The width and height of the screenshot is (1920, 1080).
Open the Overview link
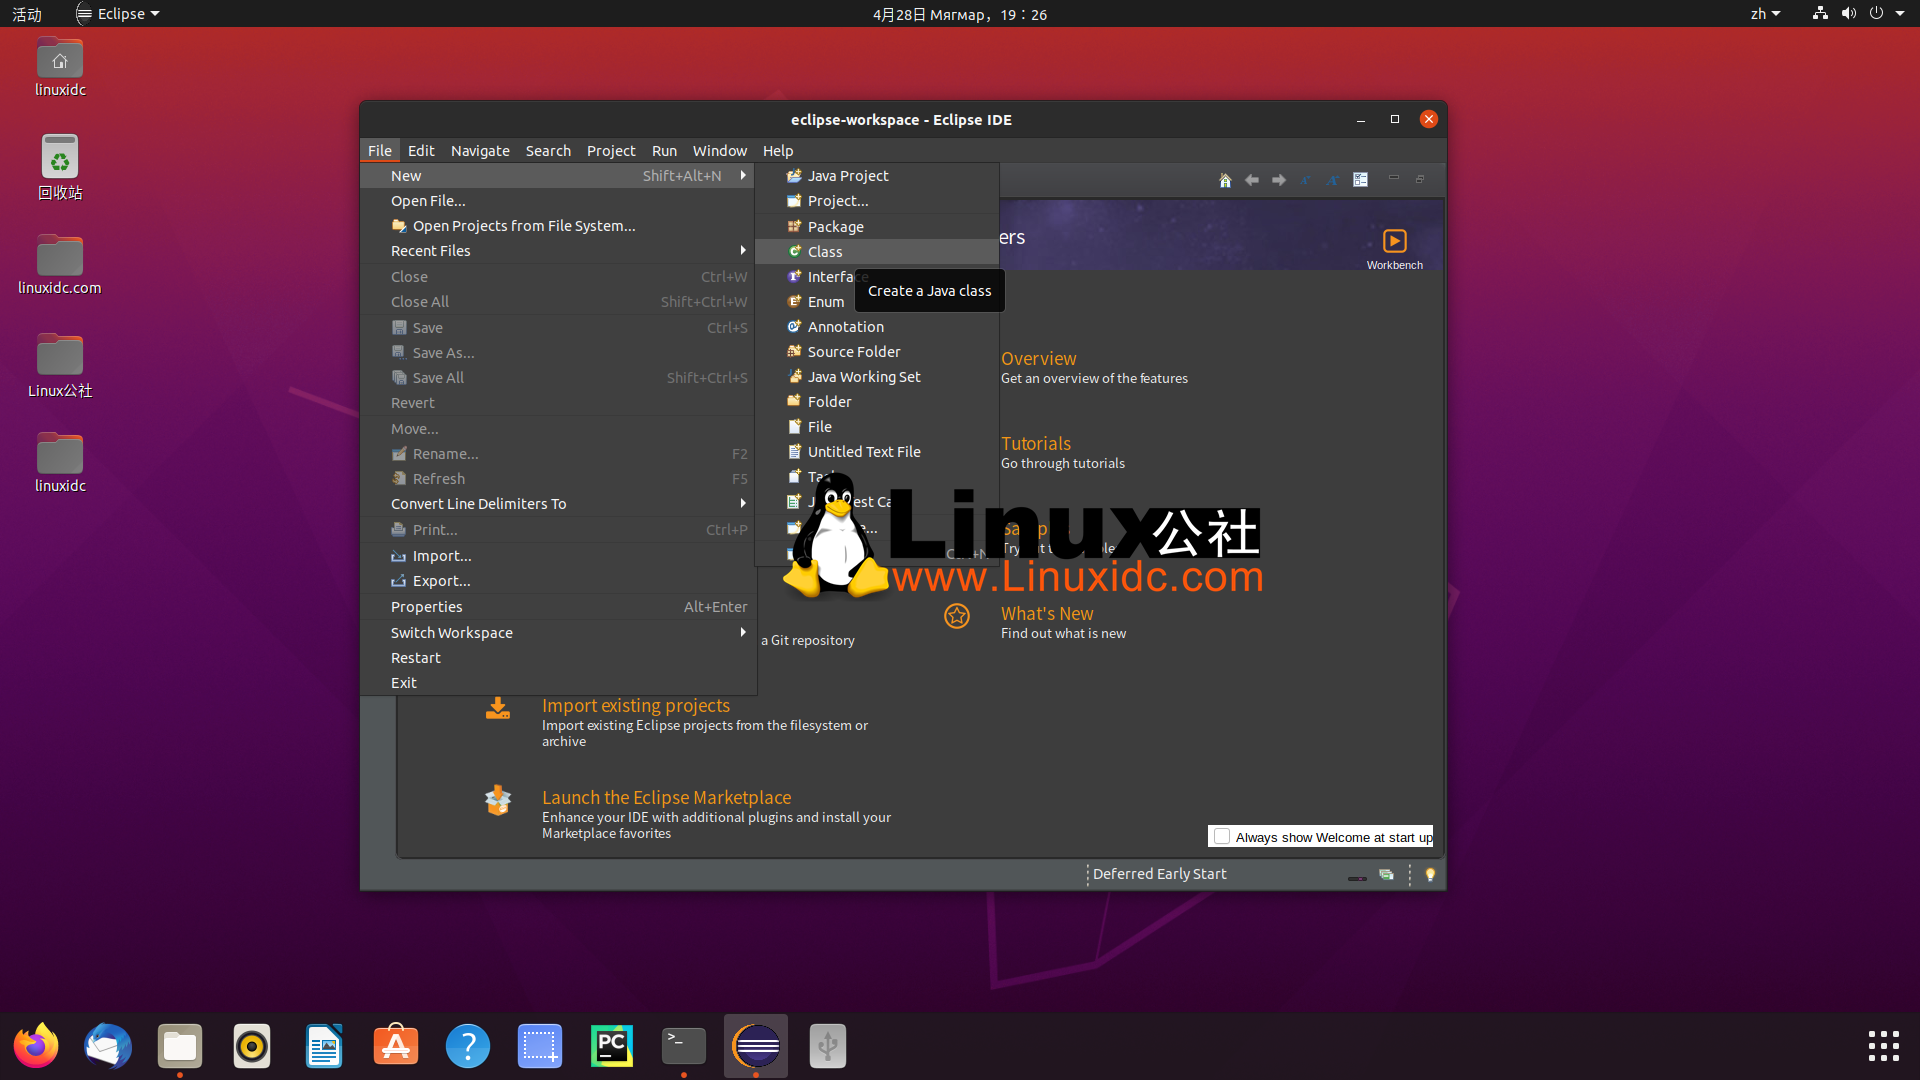point(1038,359)
